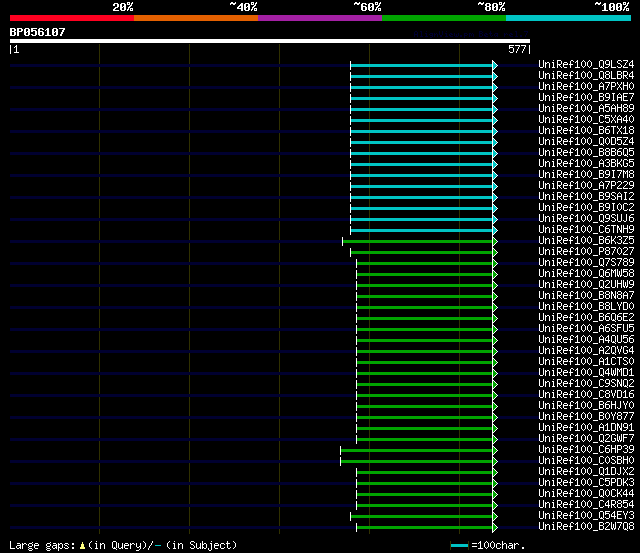Select the UniRef100_Q54EY3 label
This screenshot has width=640, height=553.
(586, 516)
